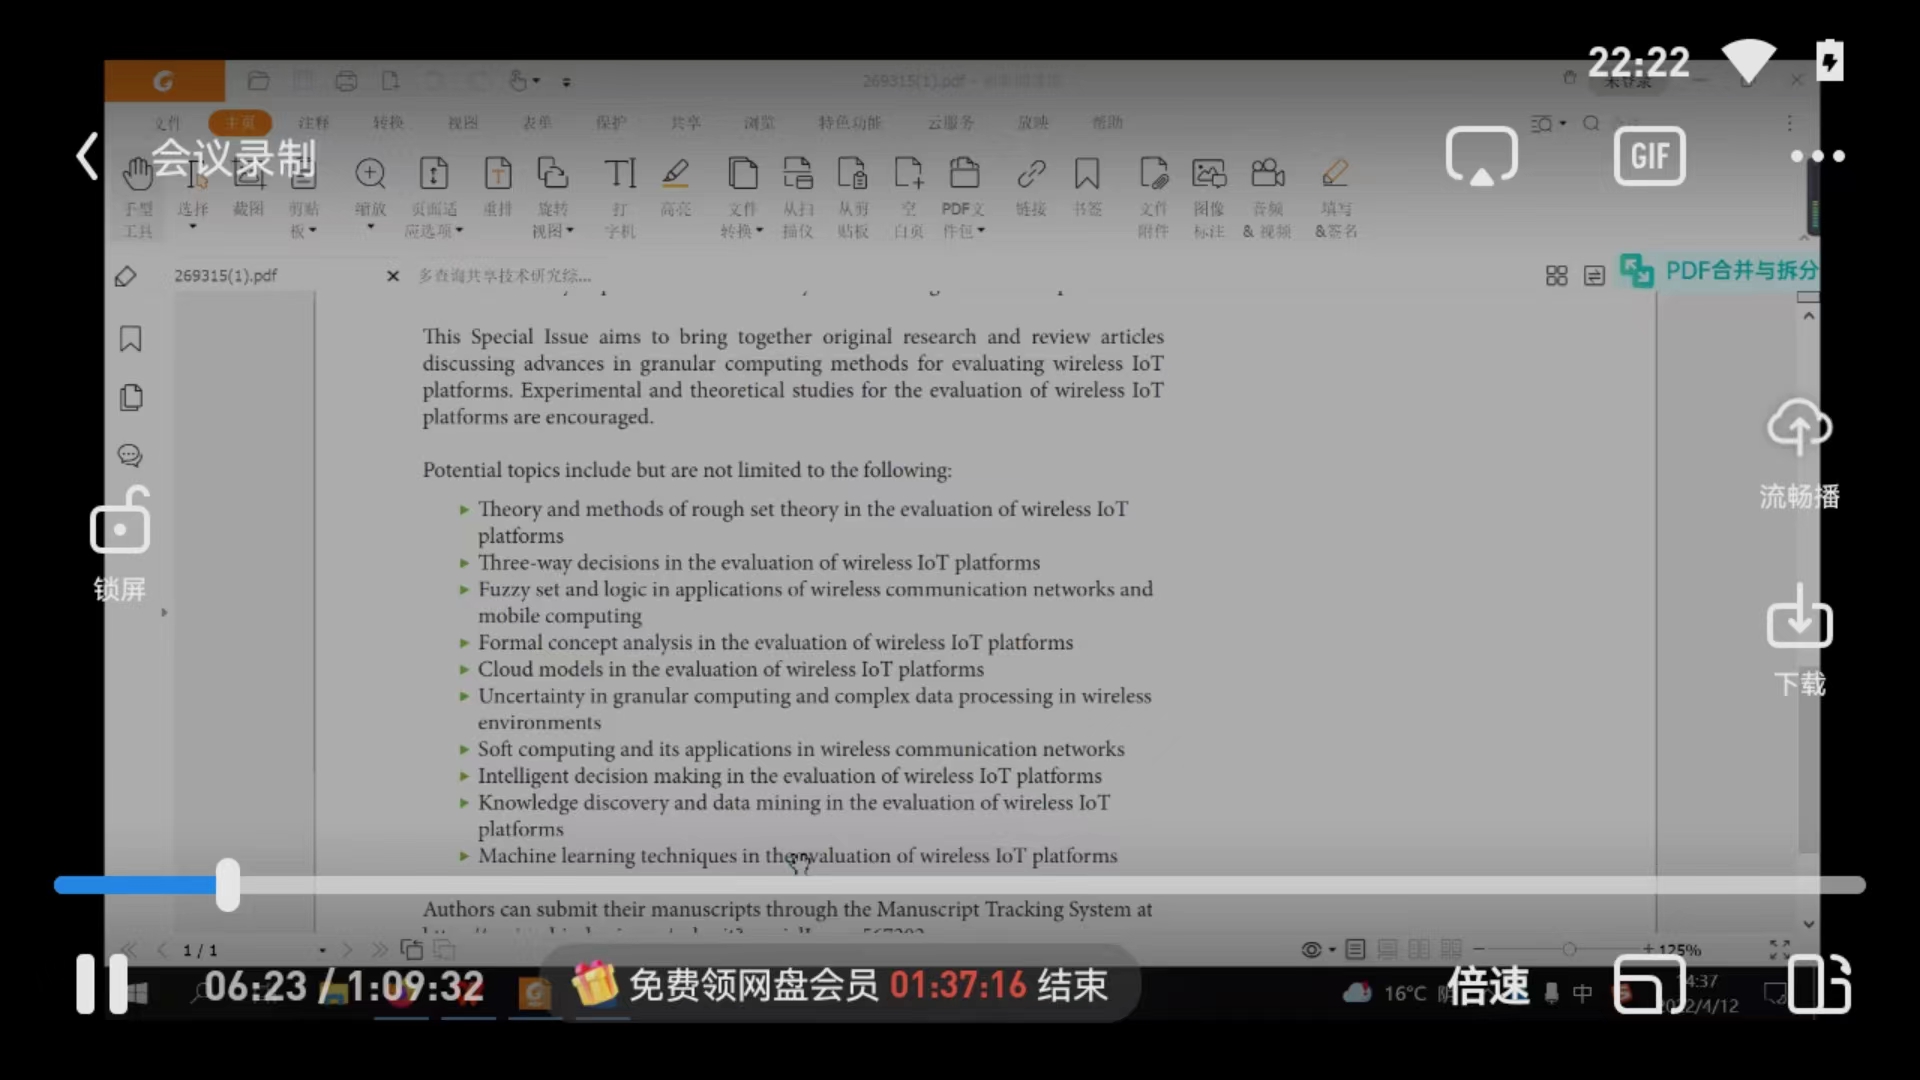This screenshot has height=1080, width=1920.
Task: Click the 会议录制 video title
Action: point(233,159)
